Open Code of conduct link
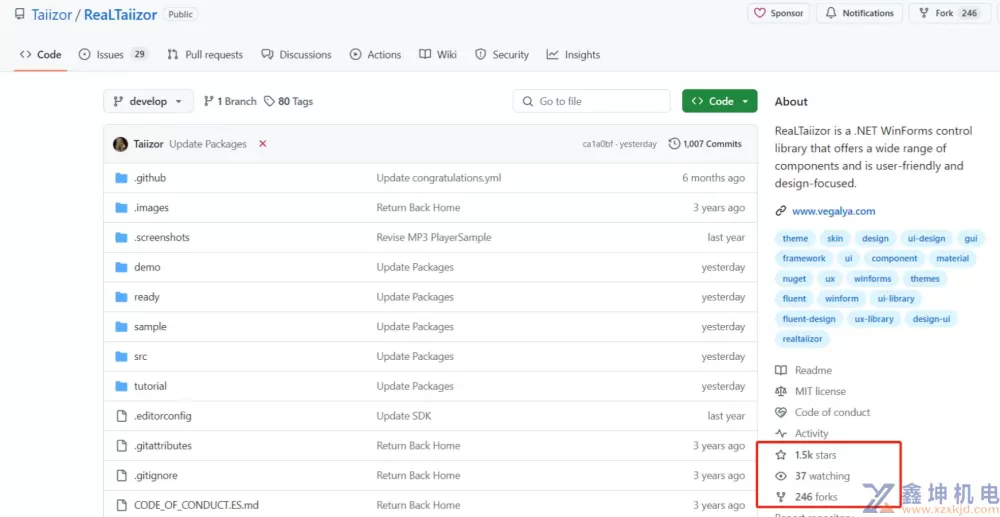The height and width of the screenshot is (517, 1000). pos(823,412)
